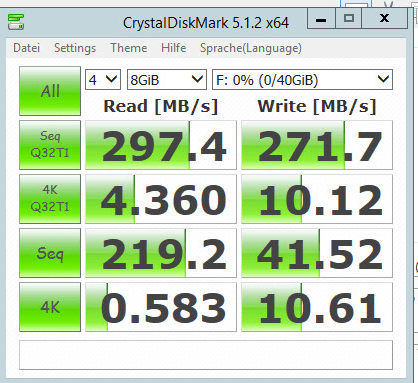
Task: Click the Read [MB/s] column header
Action: coord(161,106)
